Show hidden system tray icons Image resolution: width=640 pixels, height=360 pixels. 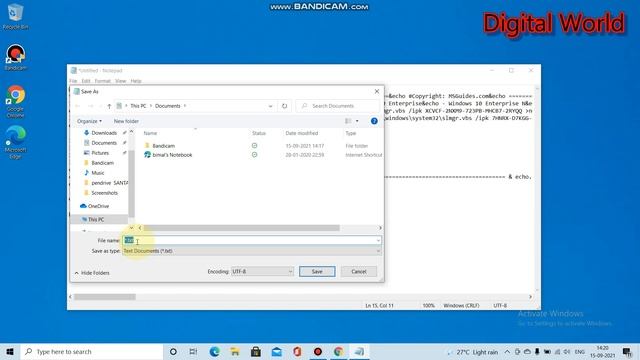point(507,352)
